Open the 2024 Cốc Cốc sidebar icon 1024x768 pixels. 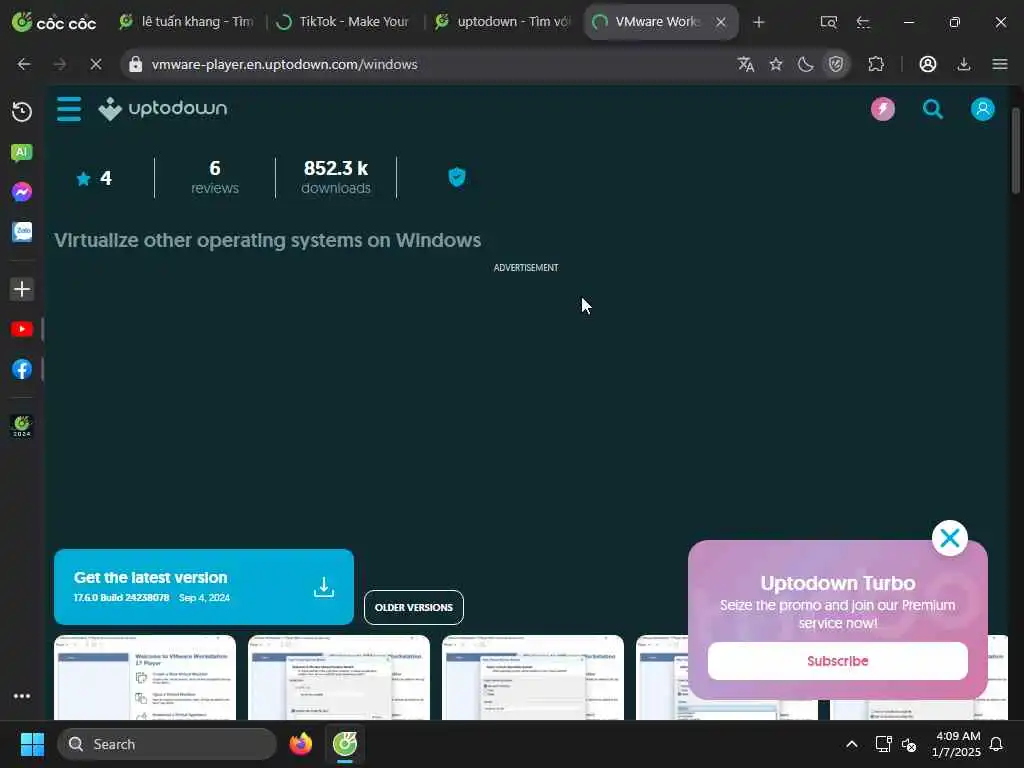(22, 426)
